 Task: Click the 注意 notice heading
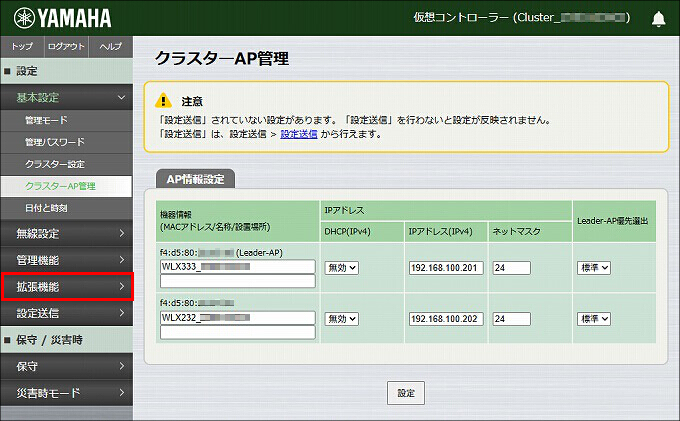tap(192, 101)
